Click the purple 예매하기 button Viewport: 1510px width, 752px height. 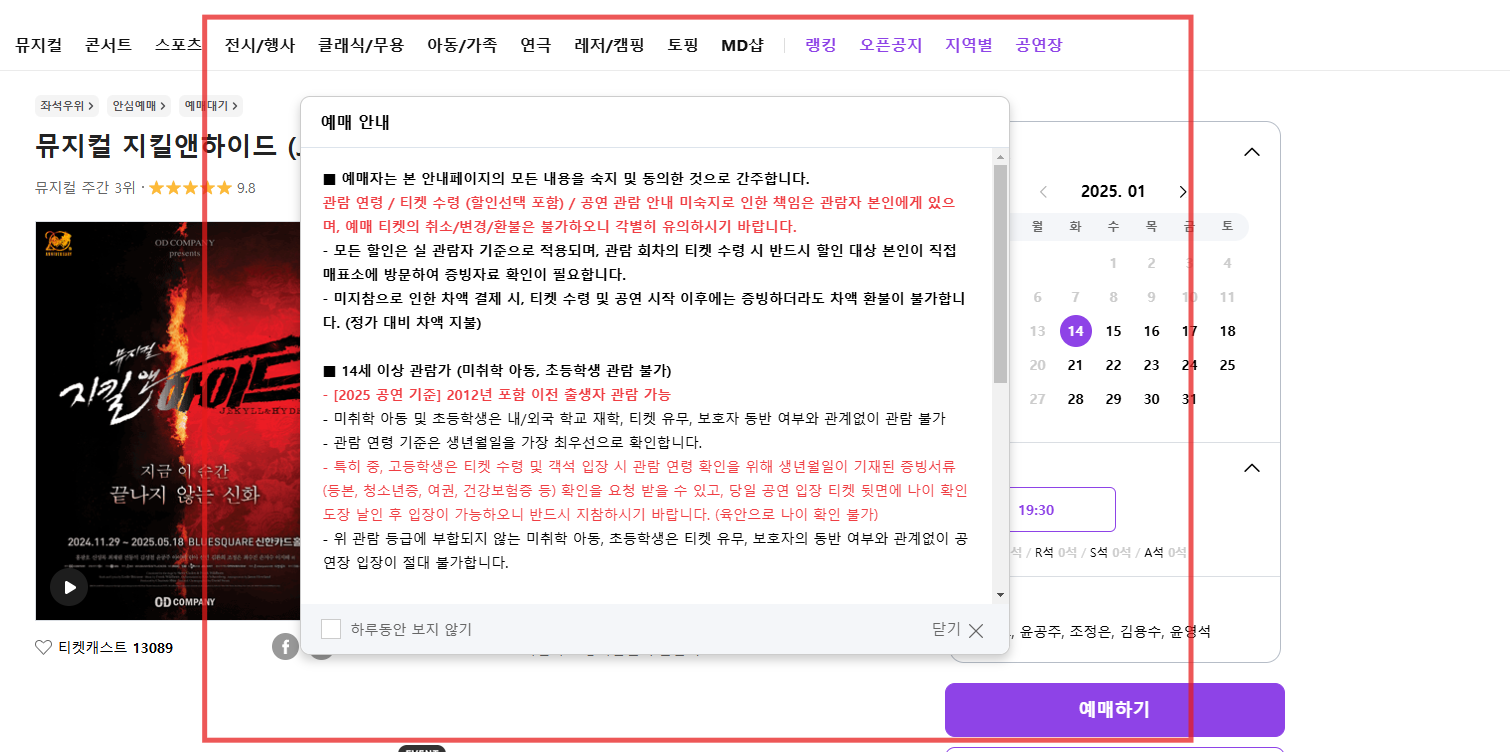coord(1114,710)
